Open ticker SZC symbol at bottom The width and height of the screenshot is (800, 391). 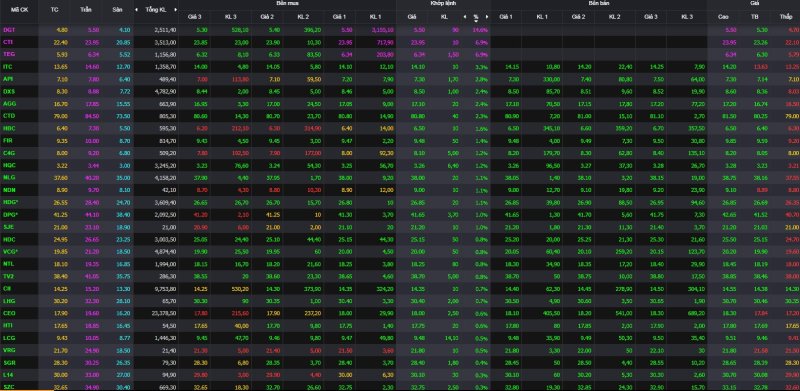(x=8, y=387)
